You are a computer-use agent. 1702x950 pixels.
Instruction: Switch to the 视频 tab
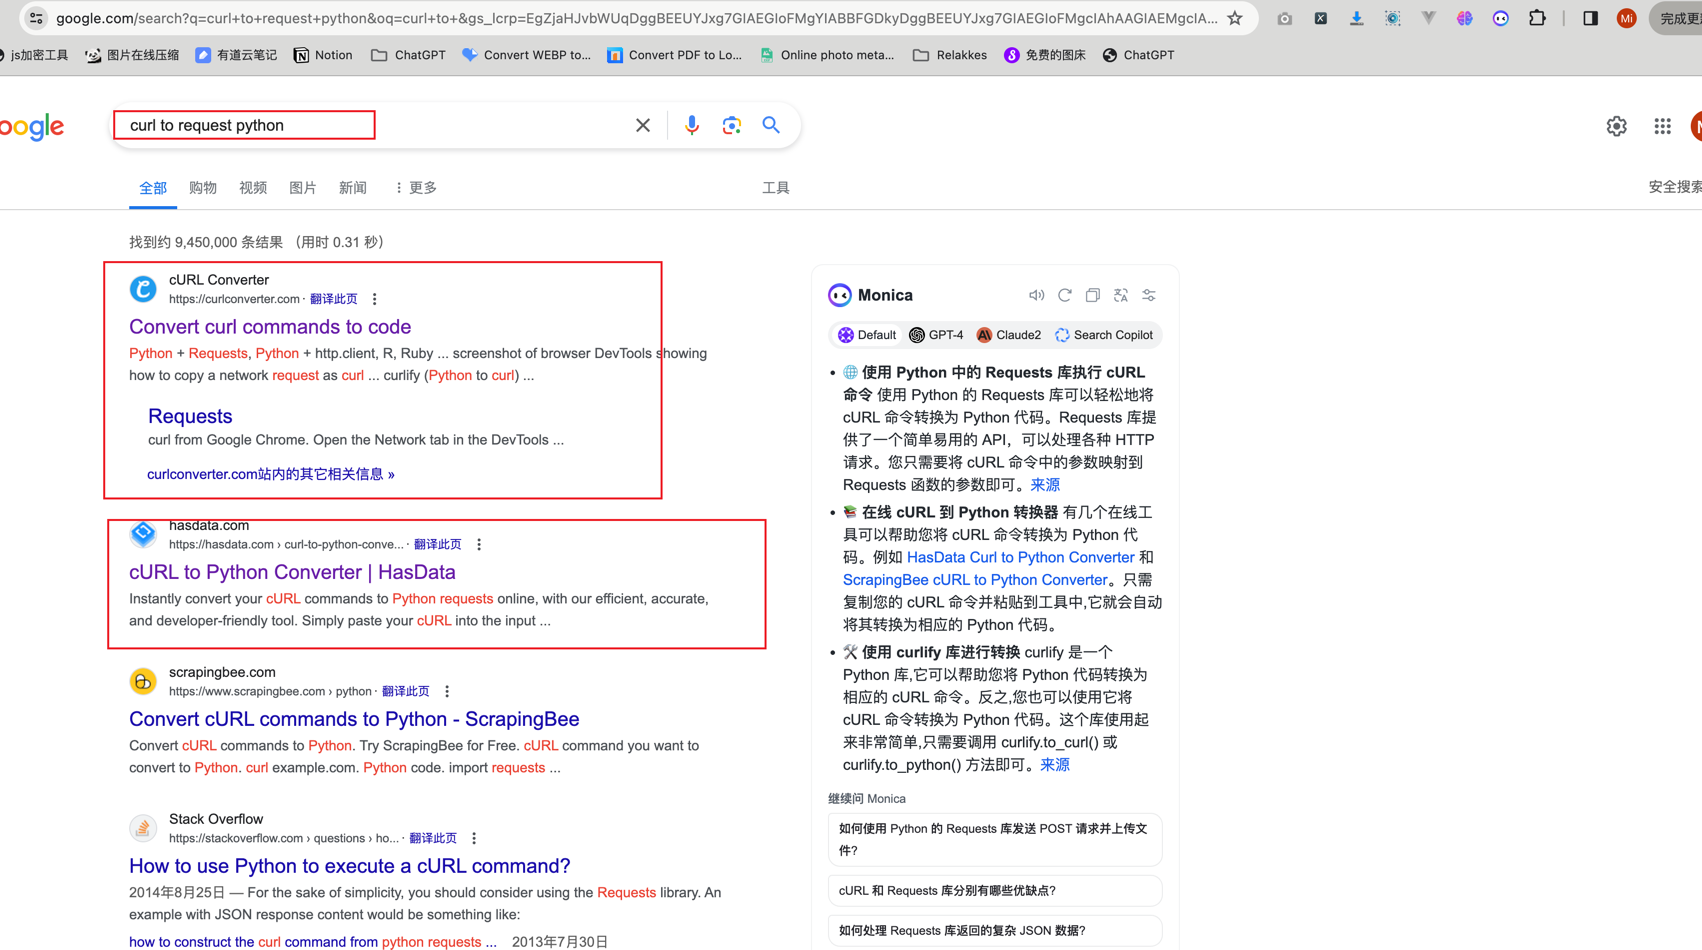click(x=253, y=188)
